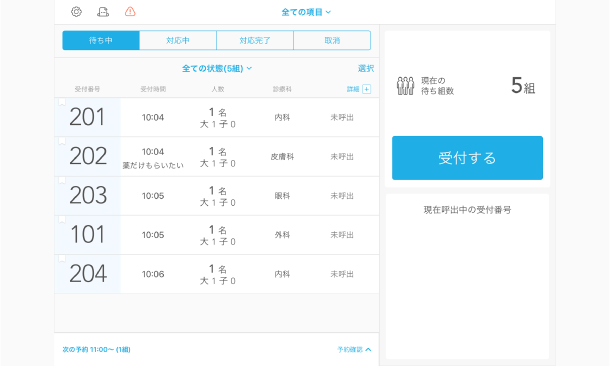Click the 受付する button
The image size is (610, 366).
pos(467,158)
